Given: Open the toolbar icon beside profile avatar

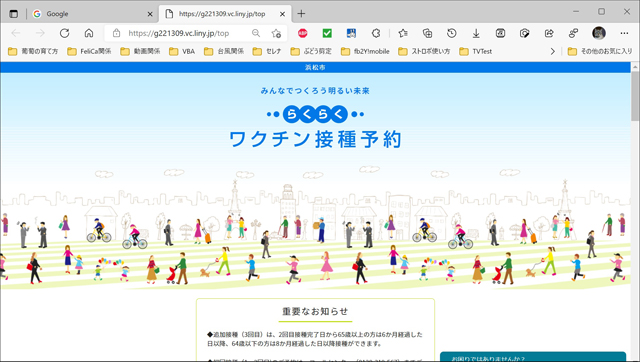Looking at the screenshot, I should pos(573,33).
